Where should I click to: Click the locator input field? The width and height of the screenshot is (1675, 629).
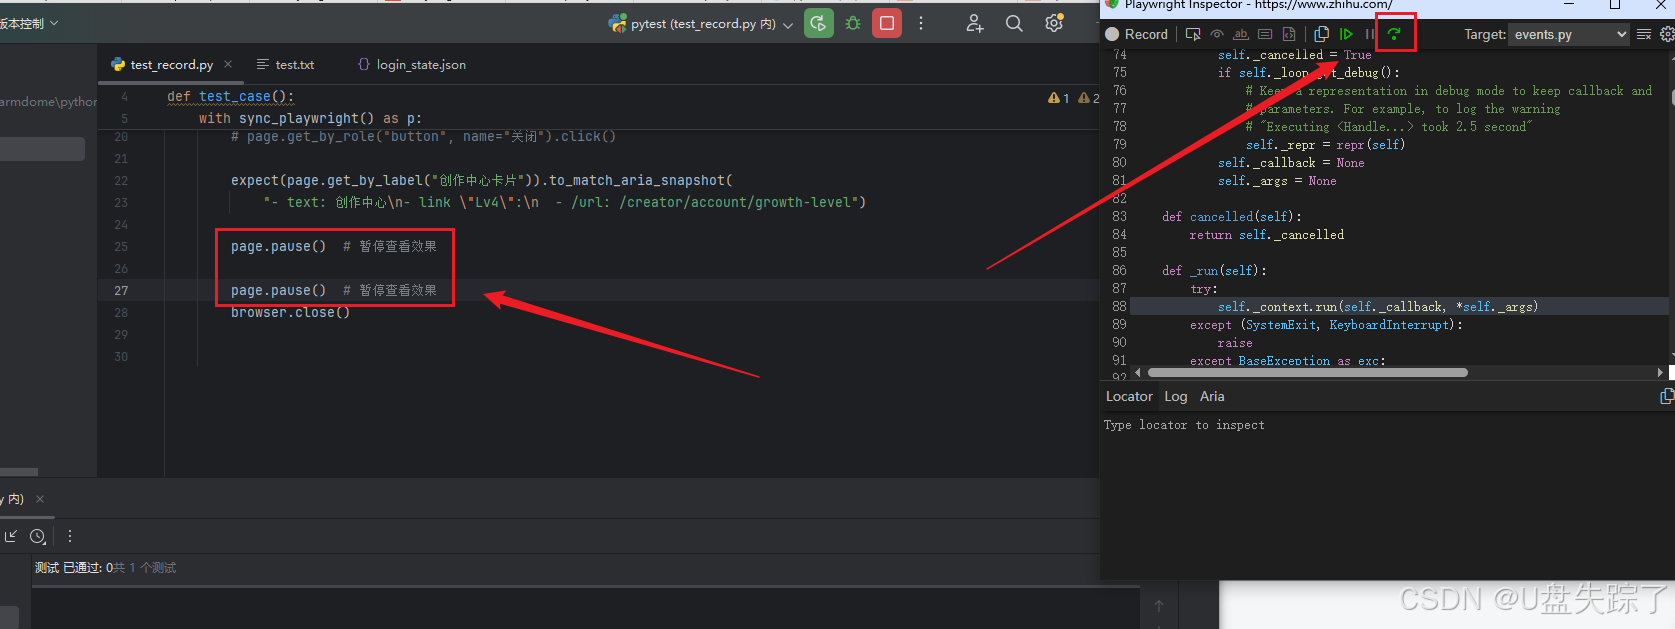coord(1387,425)
